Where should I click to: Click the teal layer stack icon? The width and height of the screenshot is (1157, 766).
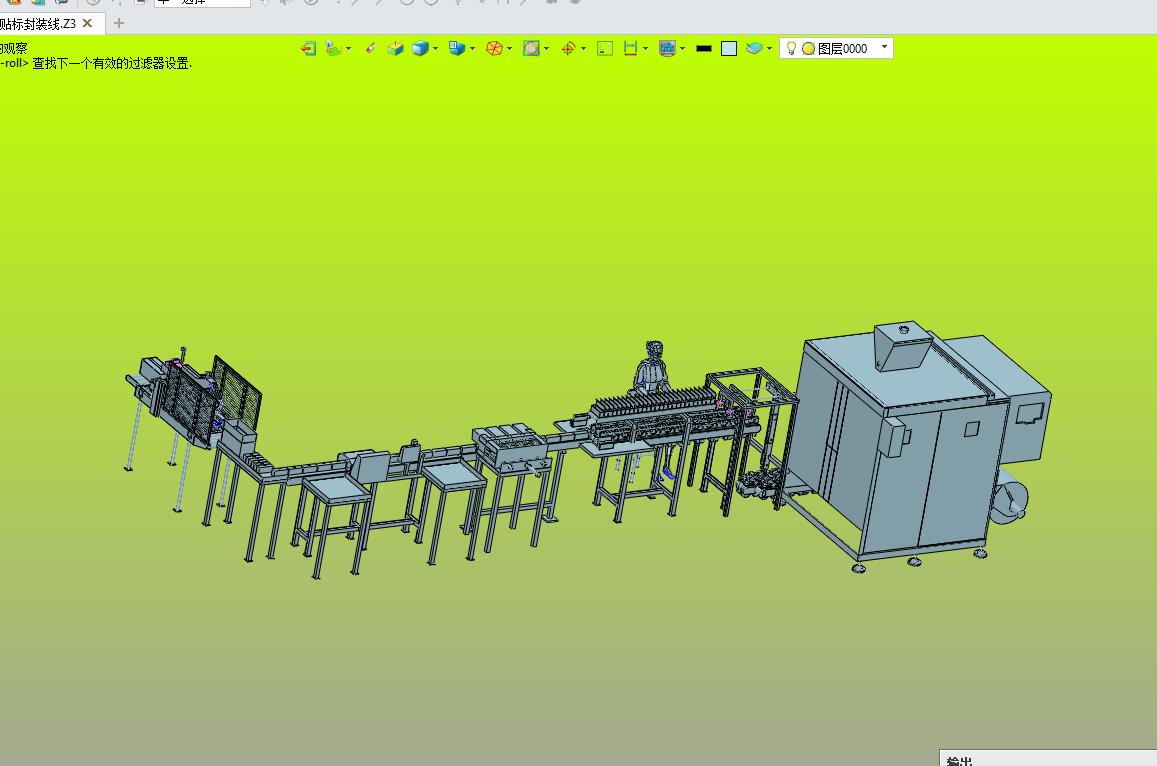point(754,49)
